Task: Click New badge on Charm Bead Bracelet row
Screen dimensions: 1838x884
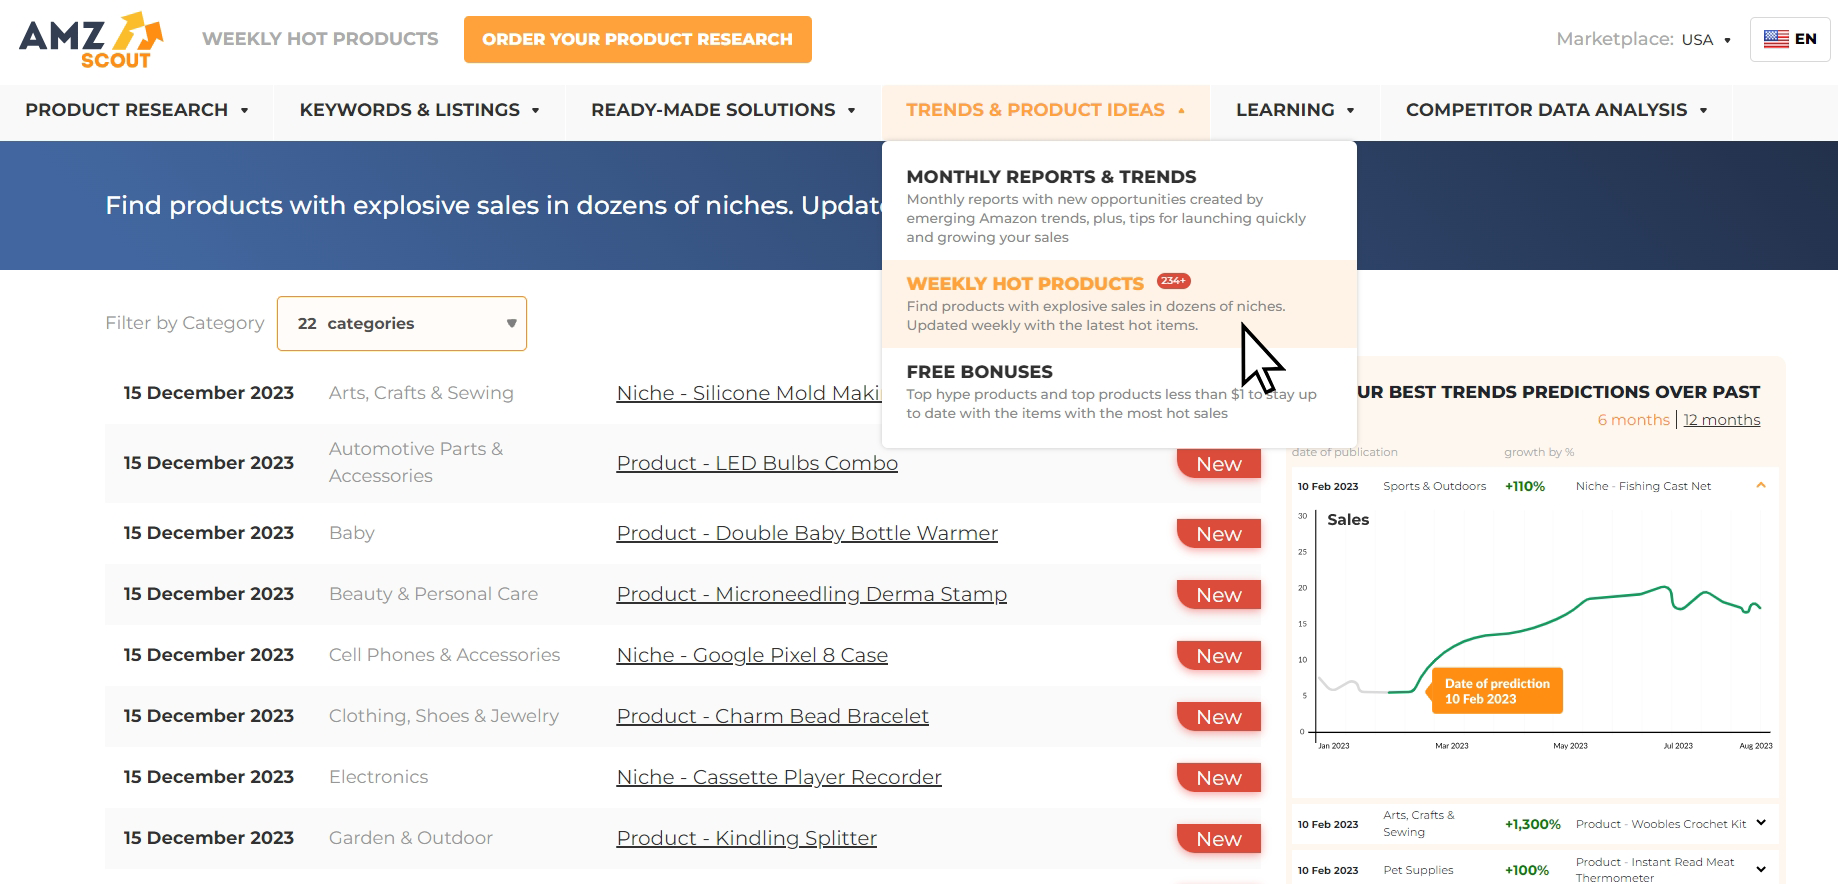Action: [x=1218, y=717]
